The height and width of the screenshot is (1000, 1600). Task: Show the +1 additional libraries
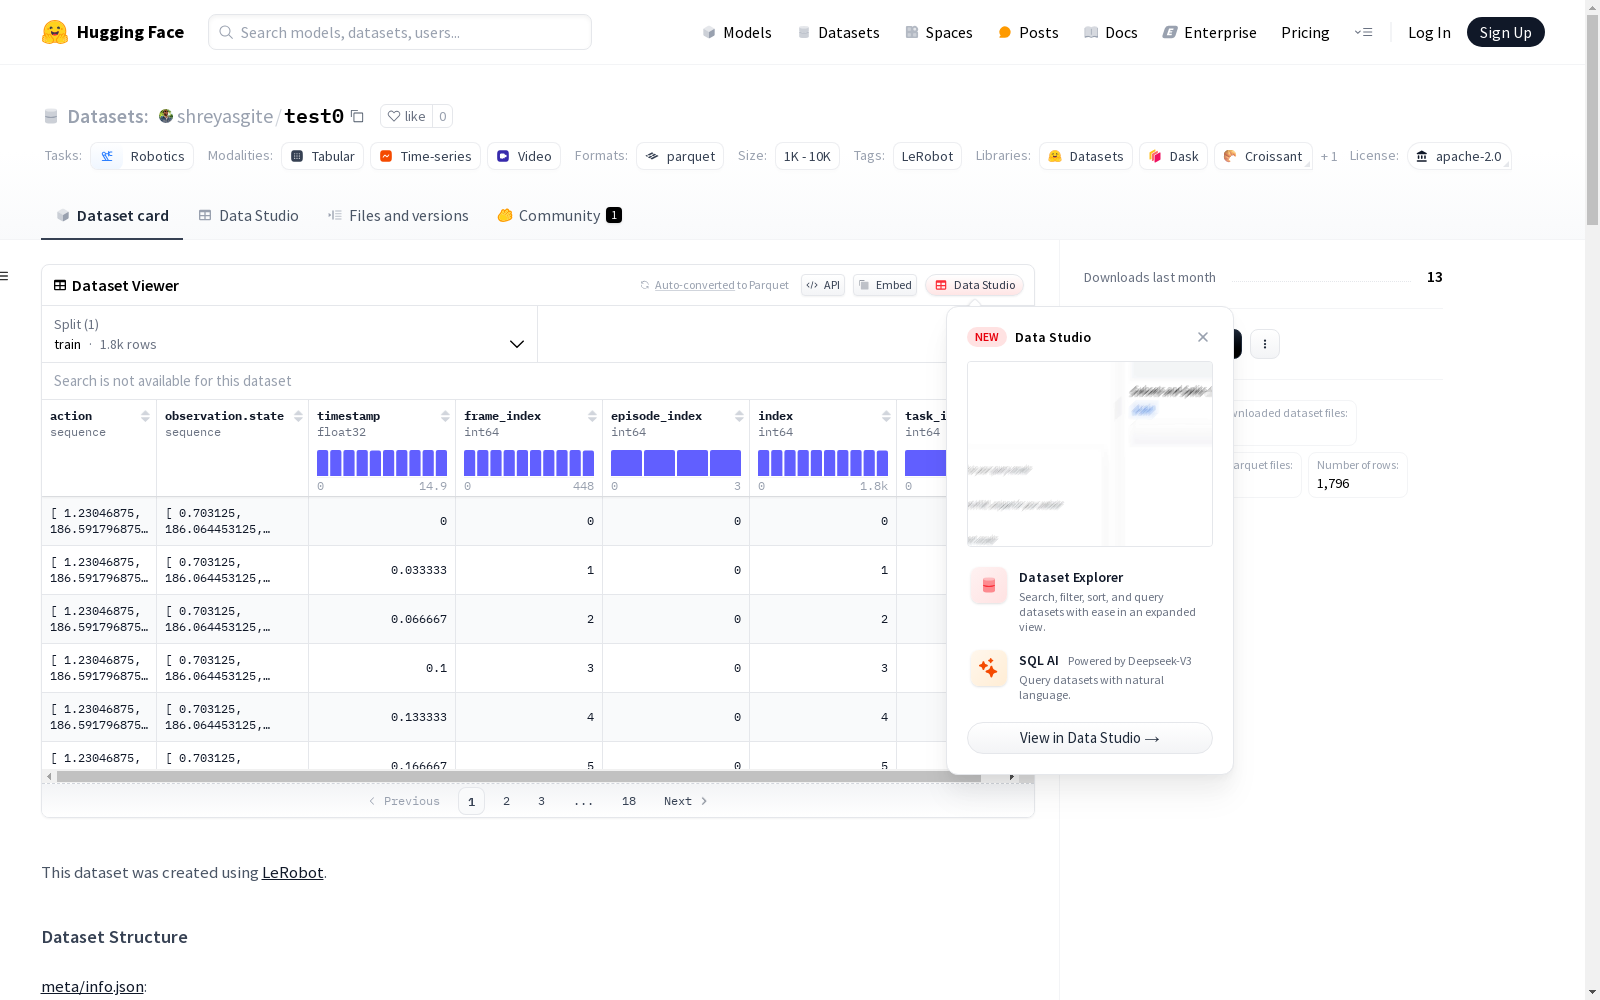coord(1329,156)
